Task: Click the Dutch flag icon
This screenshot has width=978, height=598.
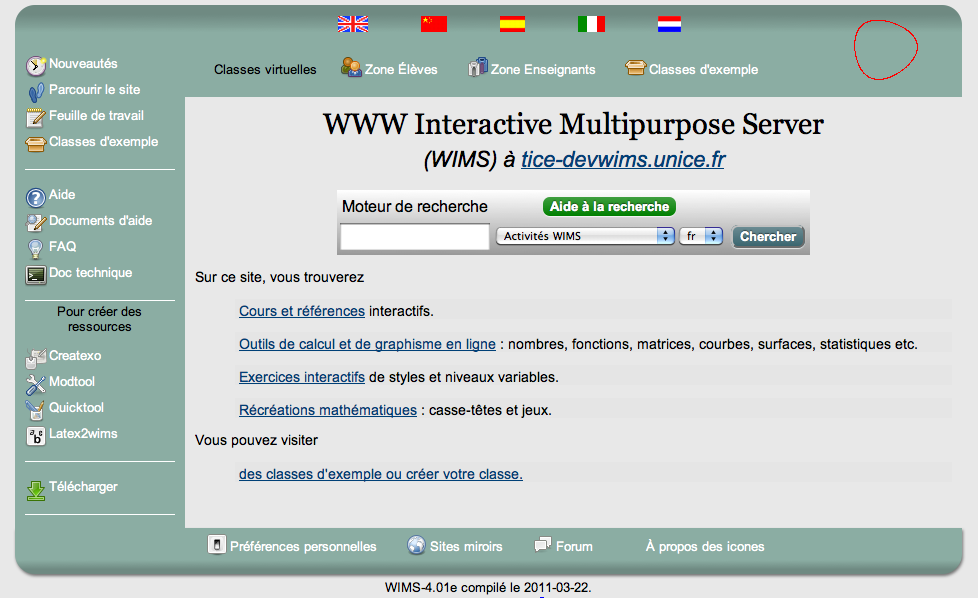Action: [669, 24]
